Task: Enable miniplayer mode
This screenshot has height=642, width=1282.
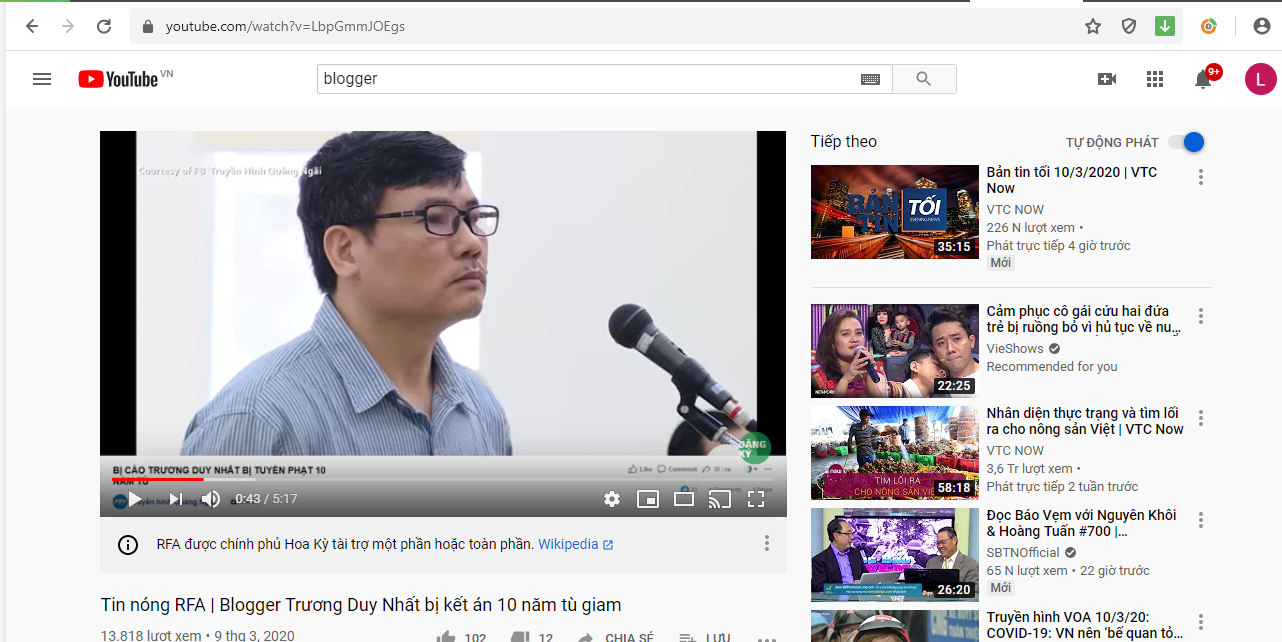Action: click(x=648, y=499)
